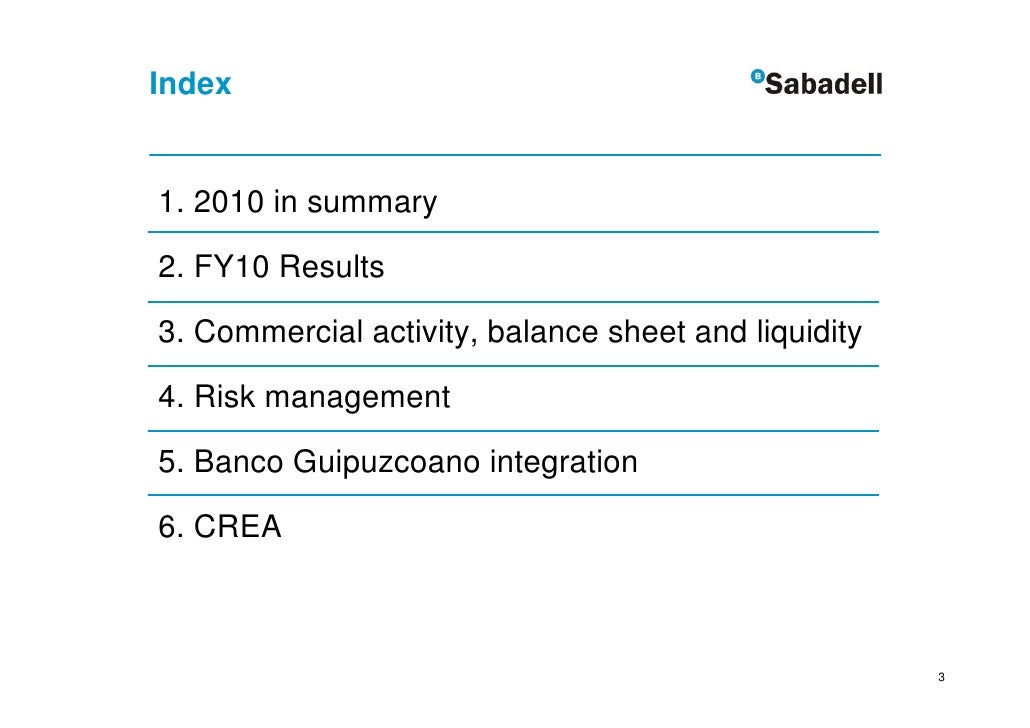This screenshot has height=728, width=1030.
Task: Open the Commercial activity, balance sheet entry
Action: (x=510, y=332)
